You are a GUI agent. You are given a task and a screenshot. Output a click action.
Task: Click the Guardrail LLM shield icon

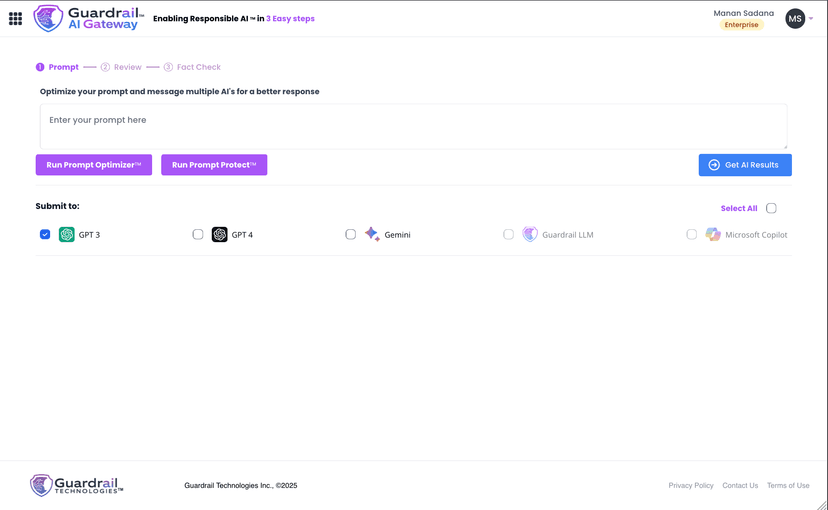530,234
